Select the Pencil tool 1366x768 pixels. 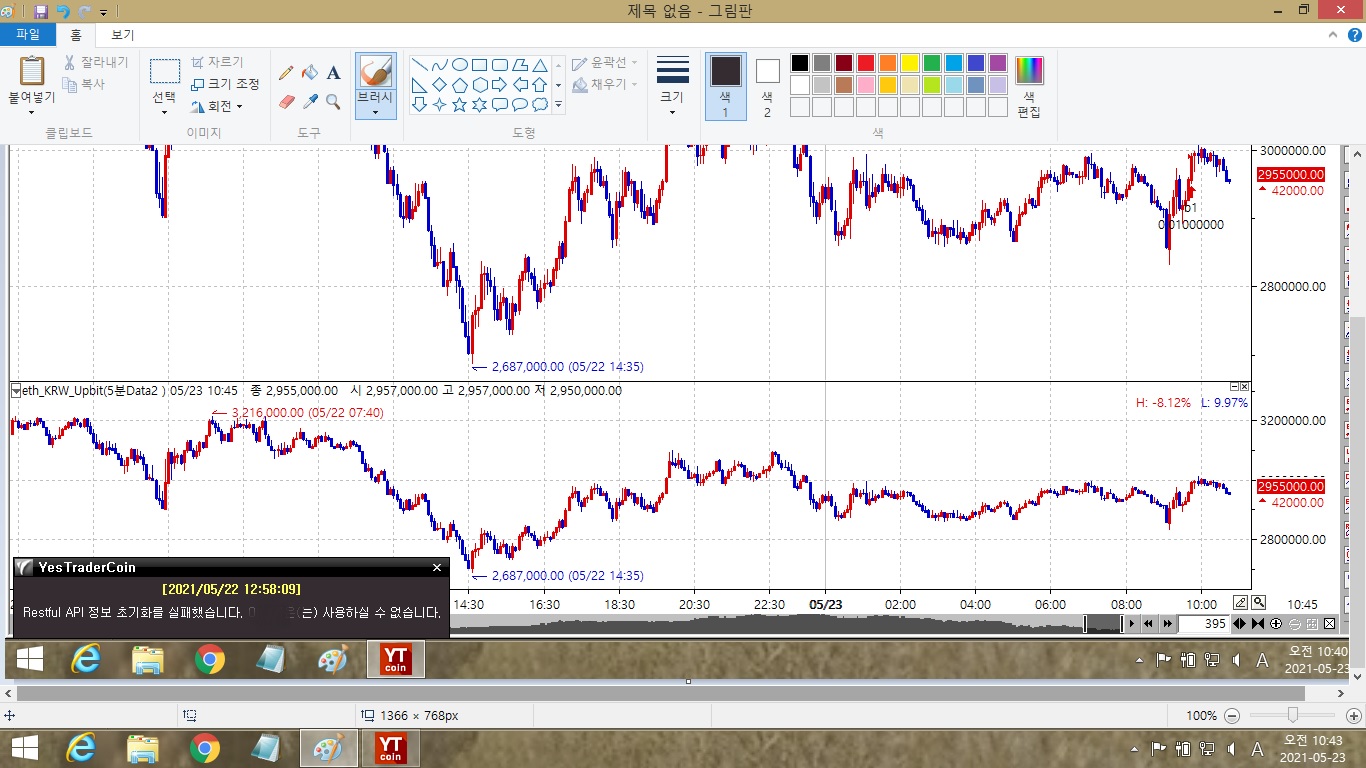286,73
